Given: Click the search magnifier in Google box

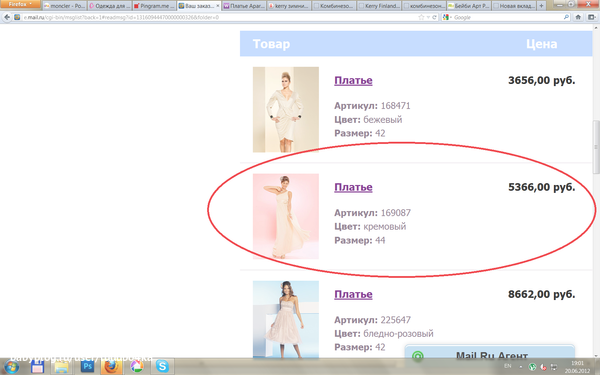Looking at the screenshot, I should [x=566, y=17].
